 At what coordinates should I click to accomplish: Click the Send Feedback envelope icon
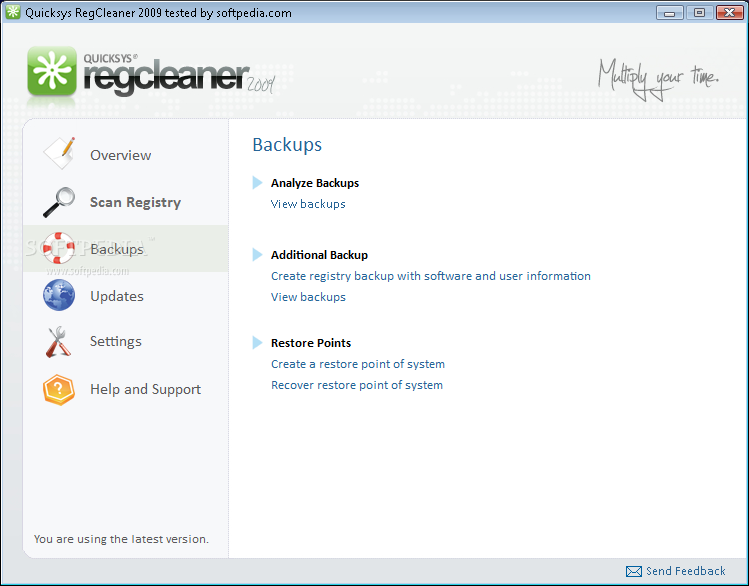[633, 571]
